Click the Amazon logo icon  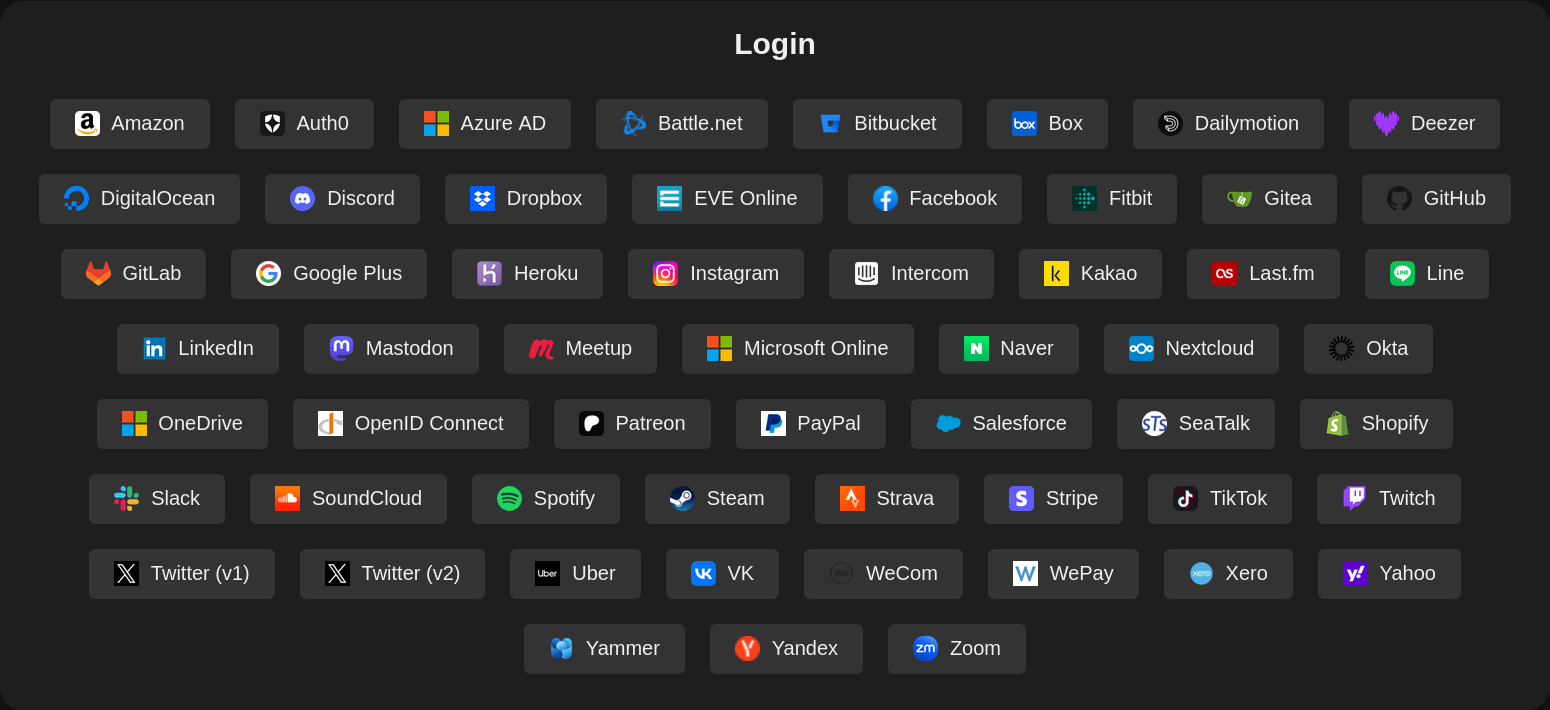pos(87,124)
